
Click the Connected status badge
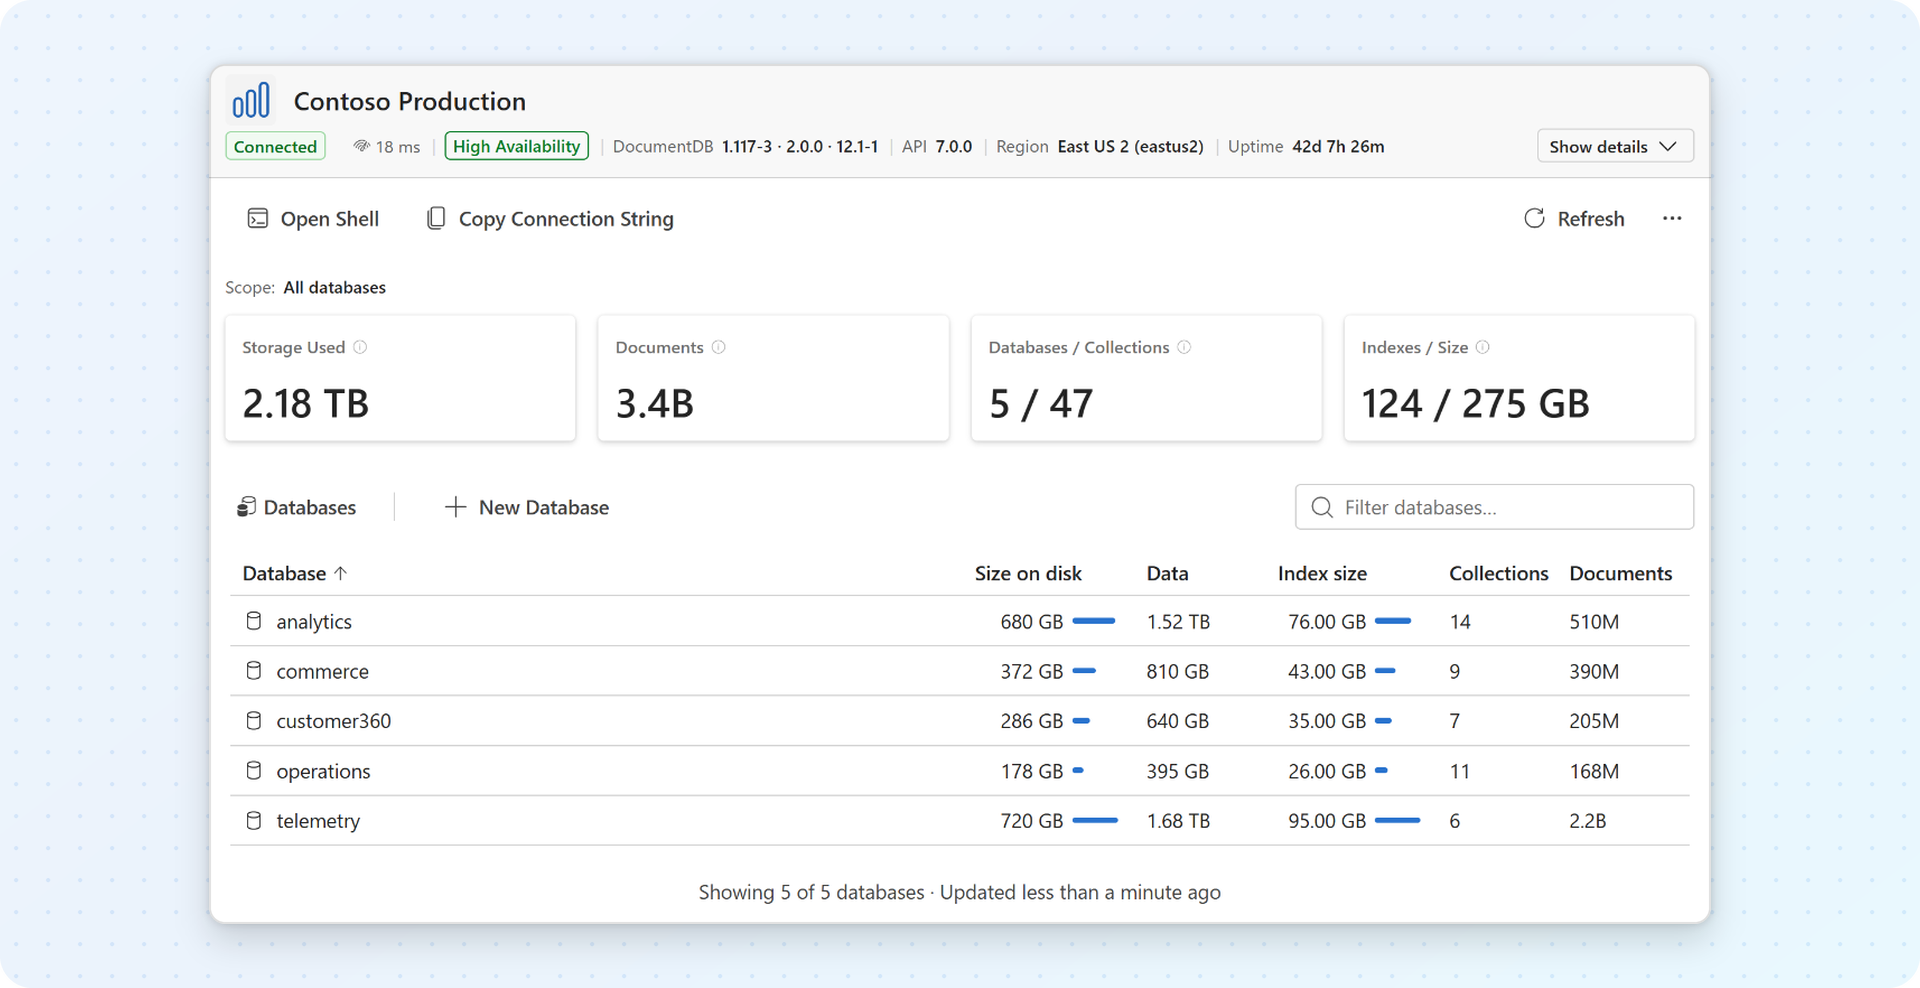pos(275,146)
